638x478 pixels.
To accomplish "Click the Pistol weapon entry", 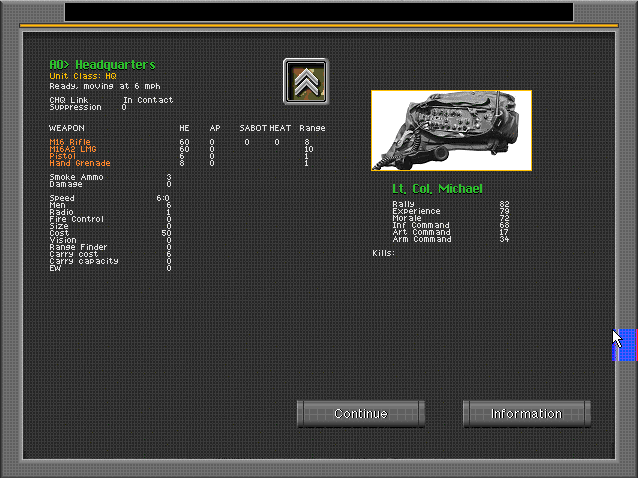I will pyautogui.click(x=62, y=156).
